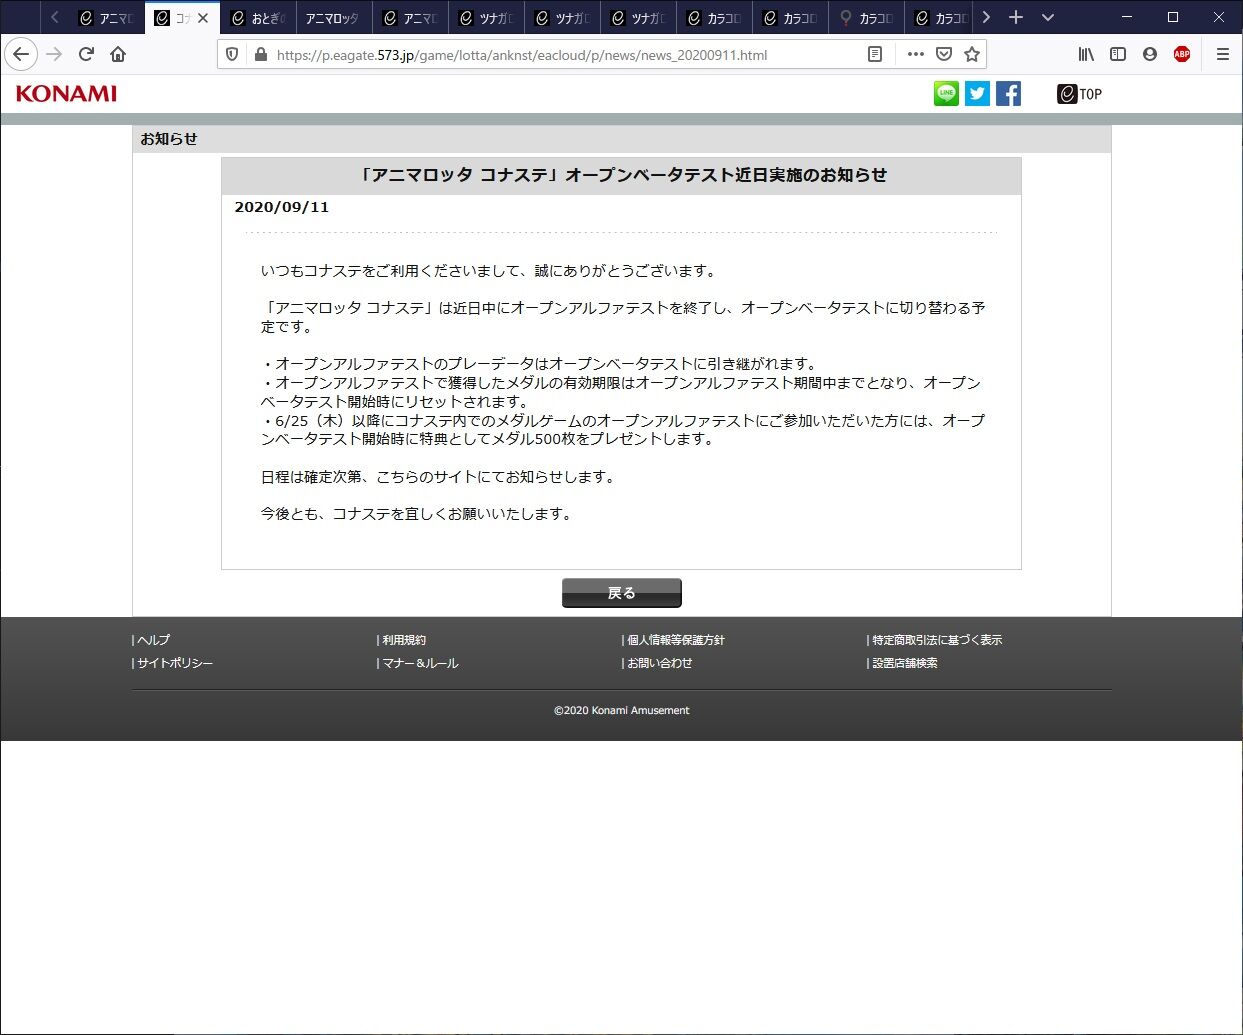Screen dimensions: 1243x1035
Task: Click the browser forward arrow
Action: pyautogui.click(x=54, y=54)
